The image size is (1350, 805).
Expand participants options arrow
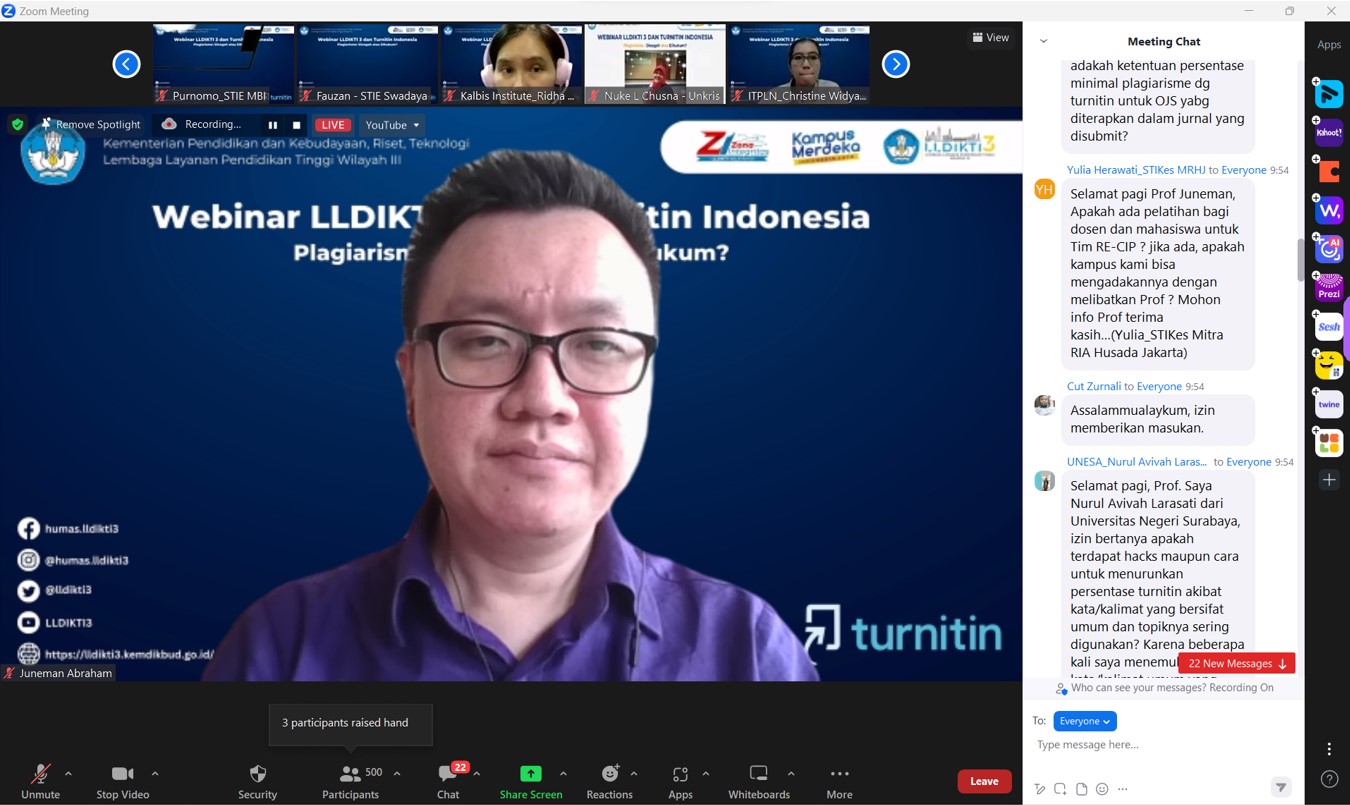[x=397, y=773]
